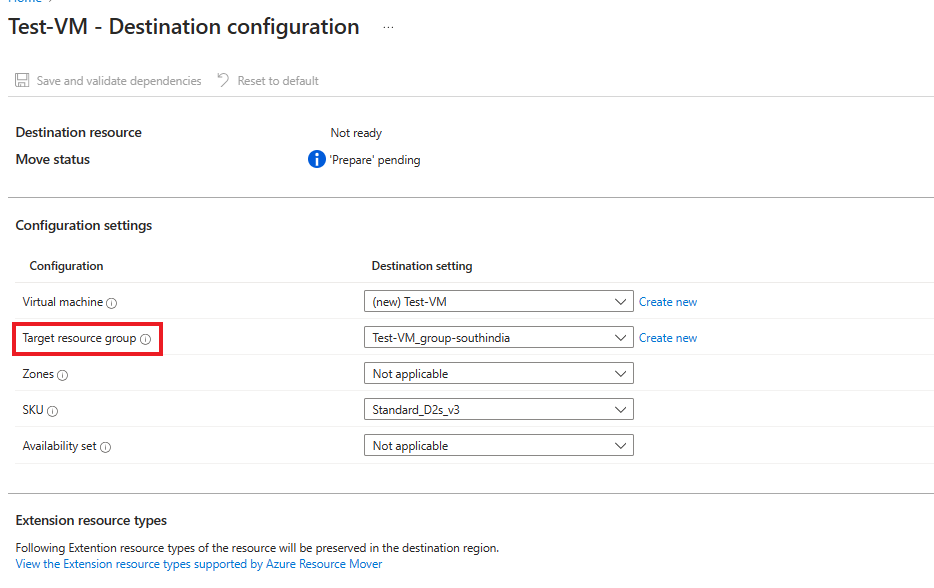Click info icon next to Zones
This screenshot has width=934, height=588.
(62, 375)
